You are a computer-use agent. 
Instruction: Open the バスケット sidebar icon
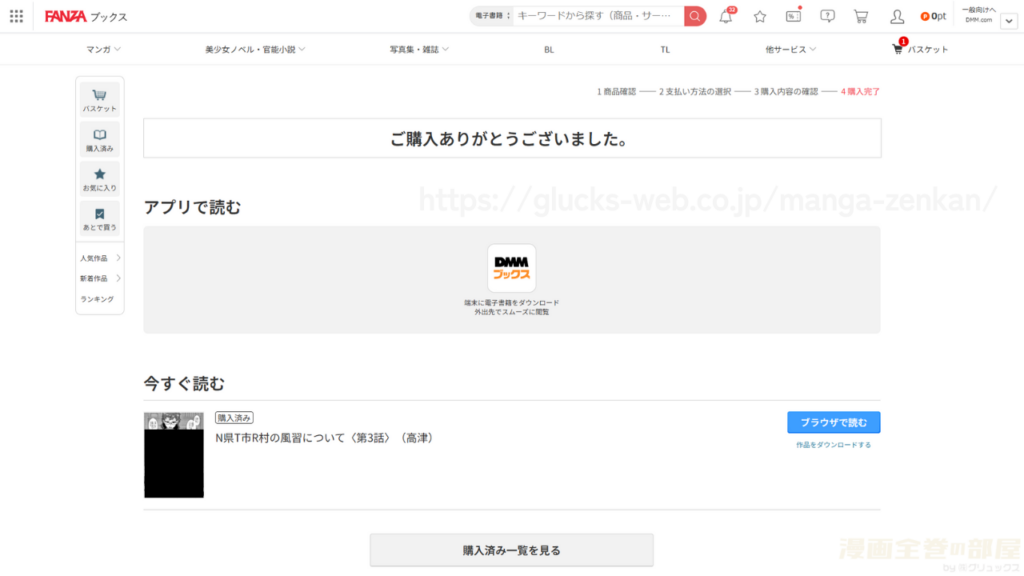[99, 100]
